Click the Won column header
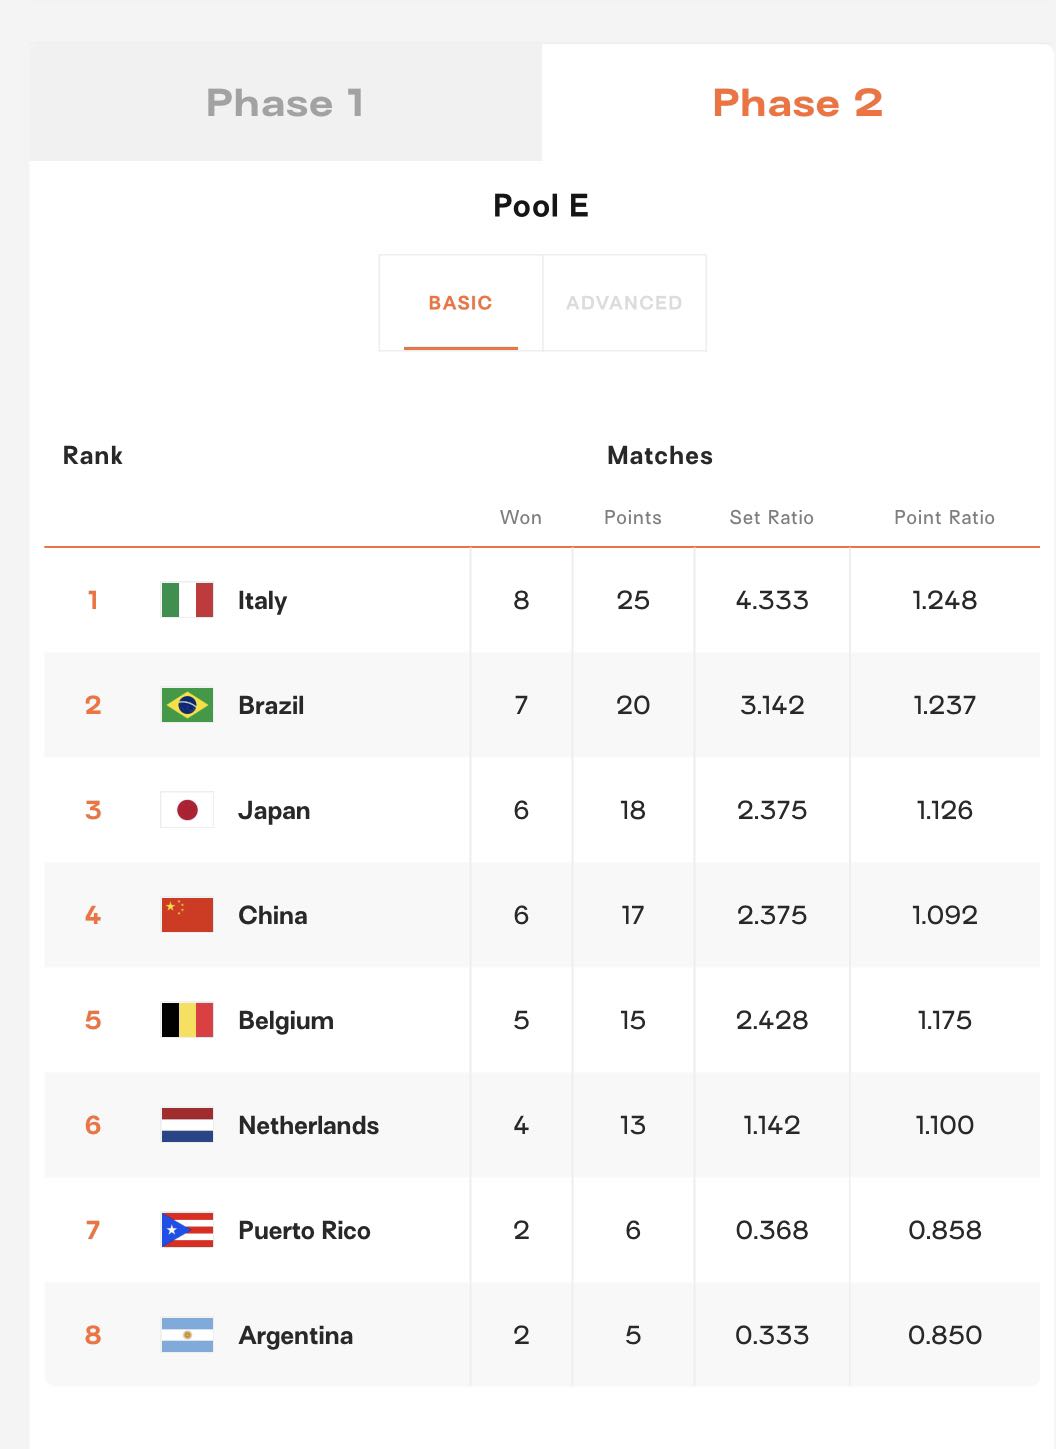The height and width of the screenshot is (1449, 1056). (521, 517)
